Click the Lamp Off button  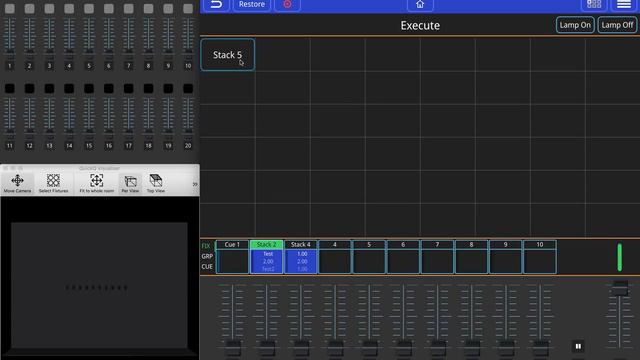click(x=617, y=25)
